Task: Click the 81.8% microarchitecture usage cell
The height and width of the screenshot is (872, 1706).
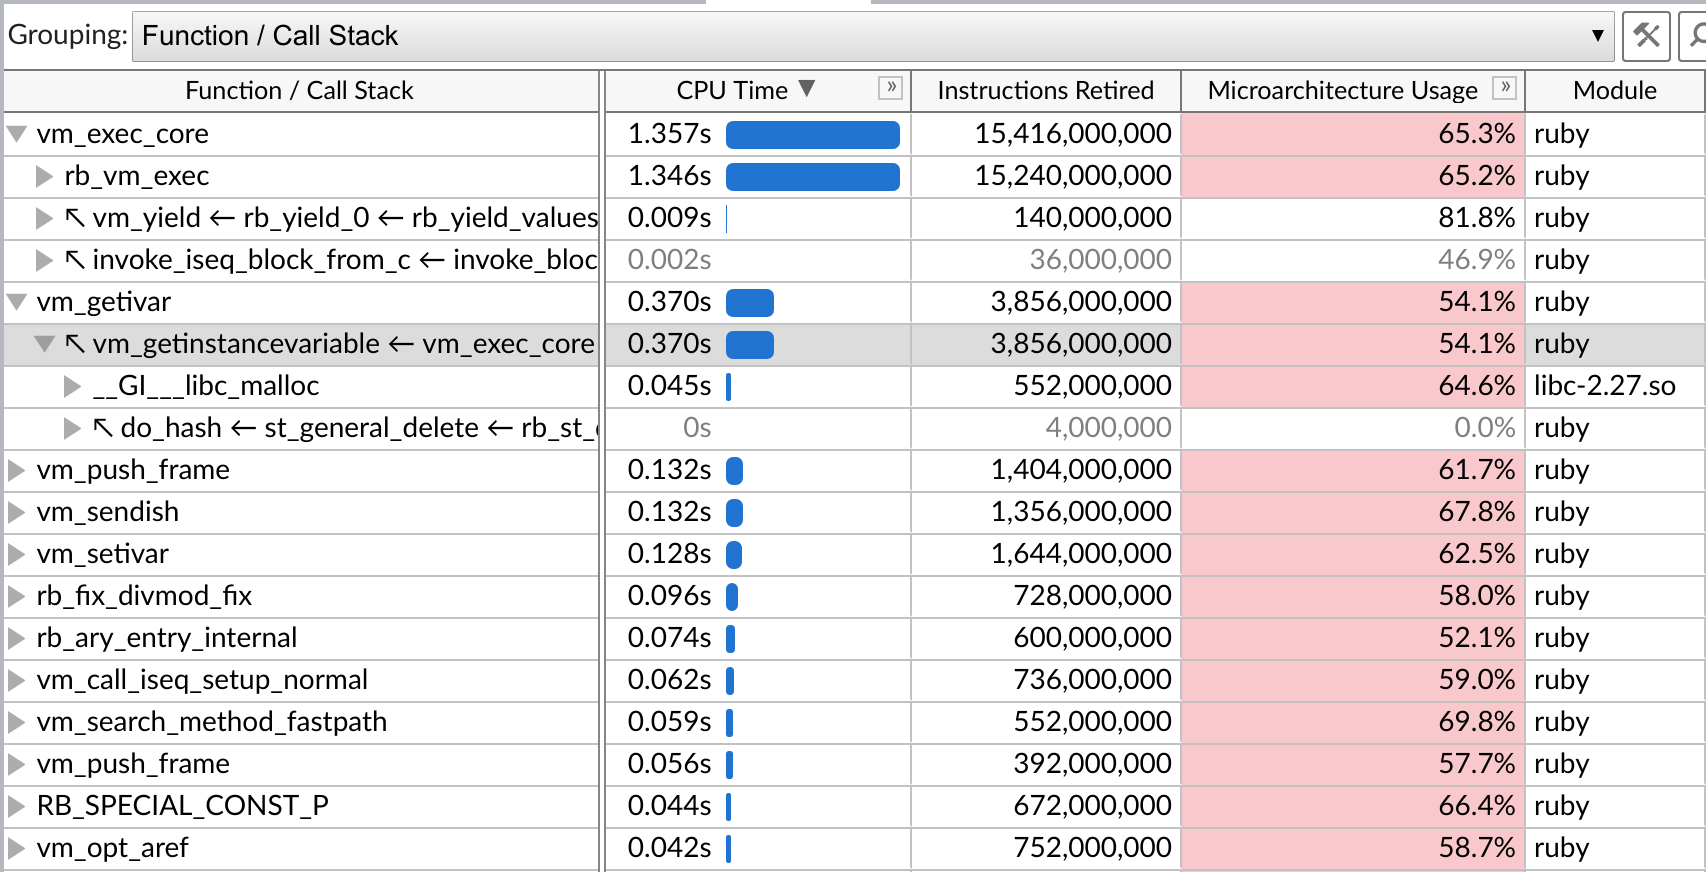Action: tap(1353, 218)
